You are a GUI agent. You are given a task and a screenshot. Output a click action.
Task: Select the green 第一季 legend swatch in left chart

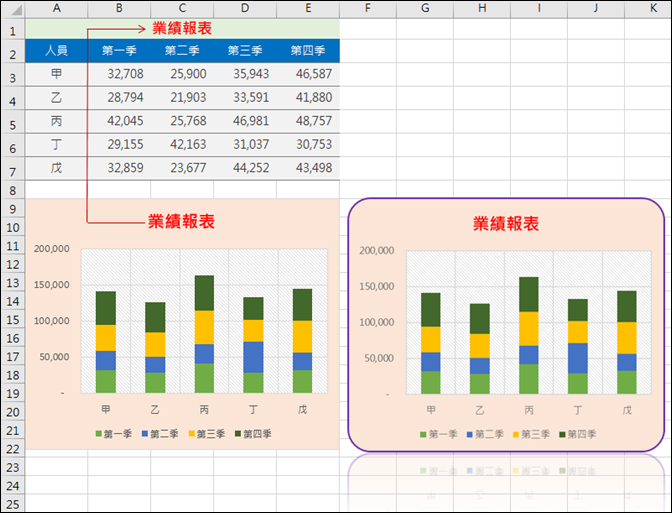coord(99,434)
